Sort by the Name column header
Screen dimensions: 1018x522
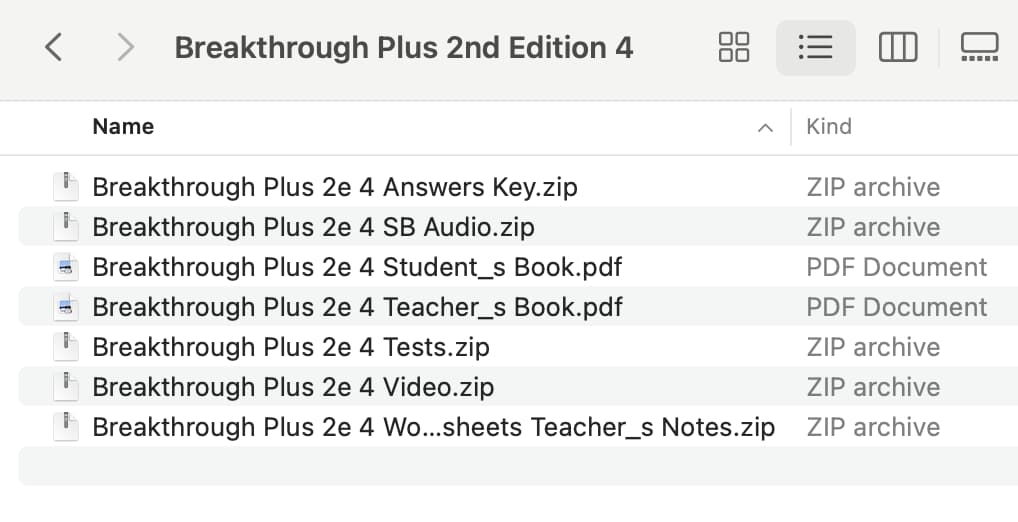(123, 127)
